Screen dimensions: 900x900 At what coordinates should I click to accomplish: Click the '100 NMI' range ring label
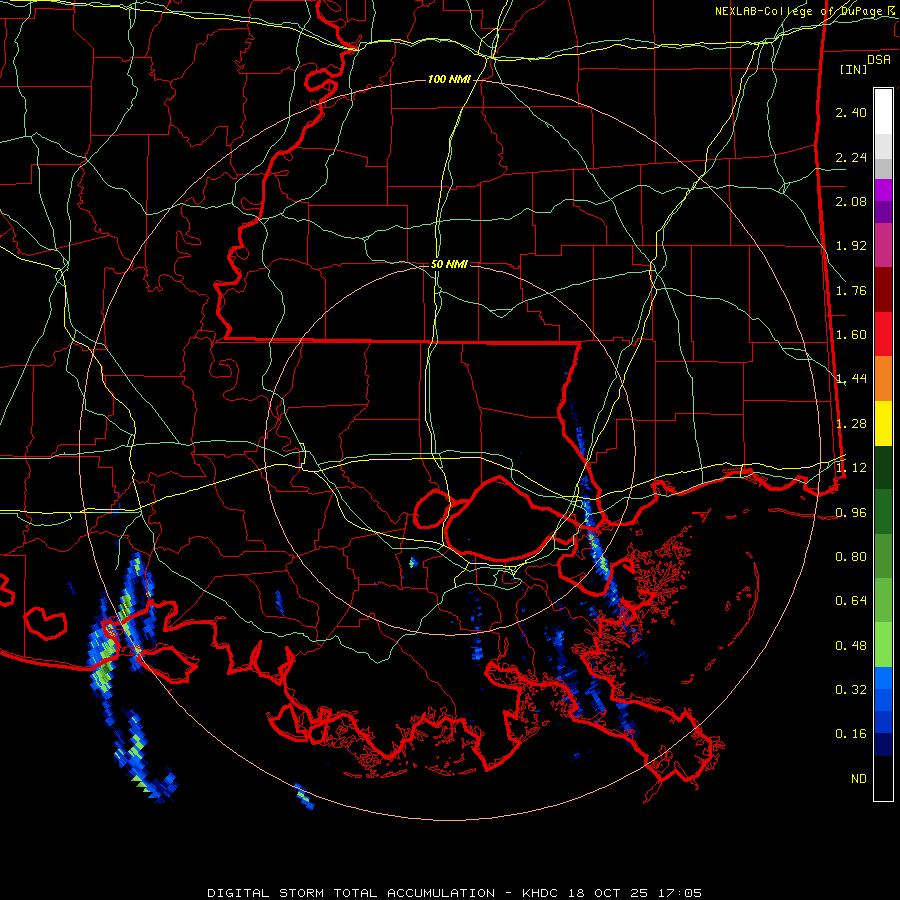pos(449,79)
